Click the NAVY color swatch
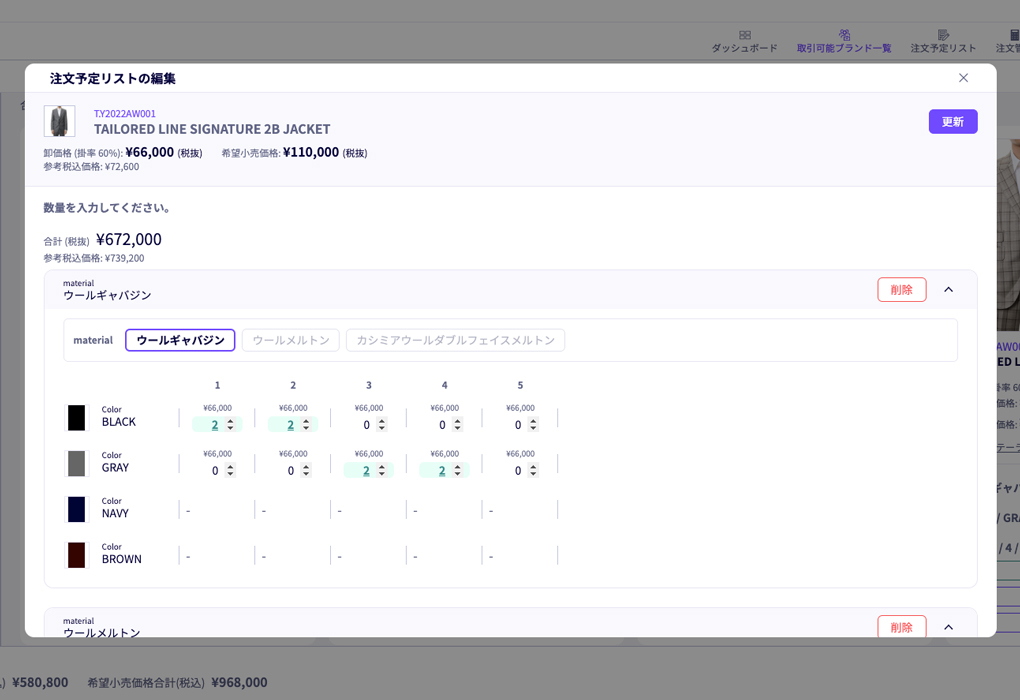 coord(76,509)
